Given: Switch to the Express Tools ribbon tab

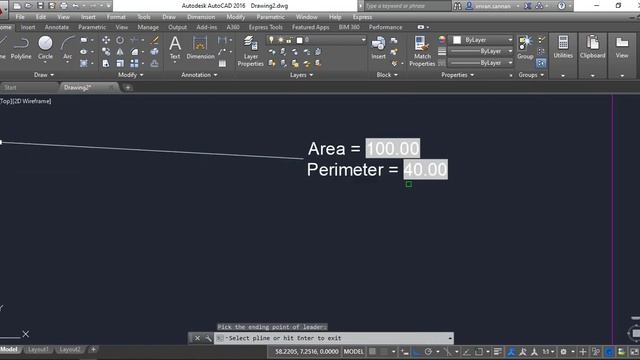Looking at the screenshot, I should (x=265, y=27).
